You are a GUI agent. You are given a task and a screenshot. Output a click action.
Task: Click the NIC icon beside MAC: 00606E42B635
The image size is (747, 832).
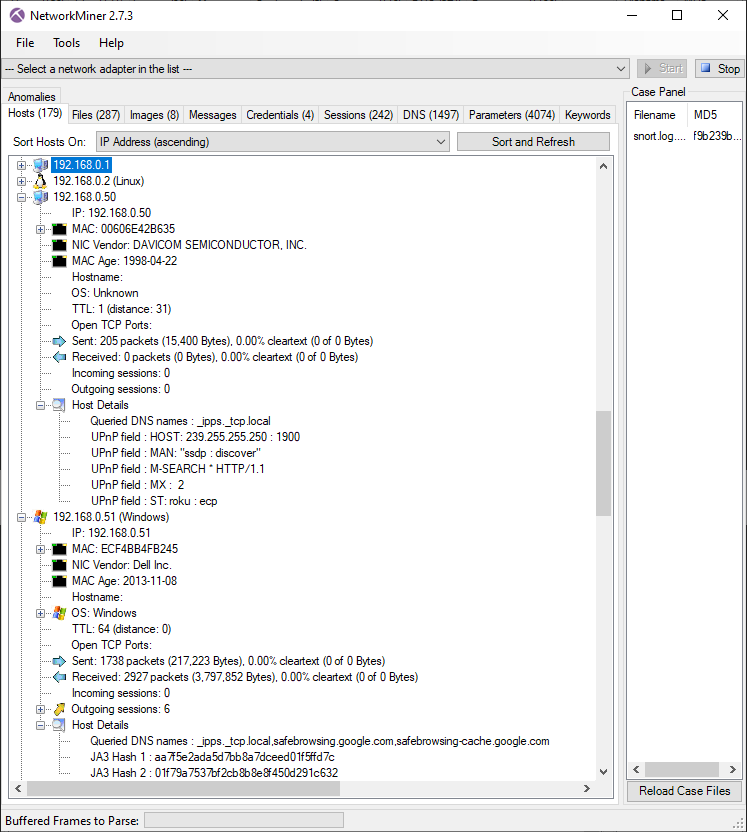click(59, 229)
